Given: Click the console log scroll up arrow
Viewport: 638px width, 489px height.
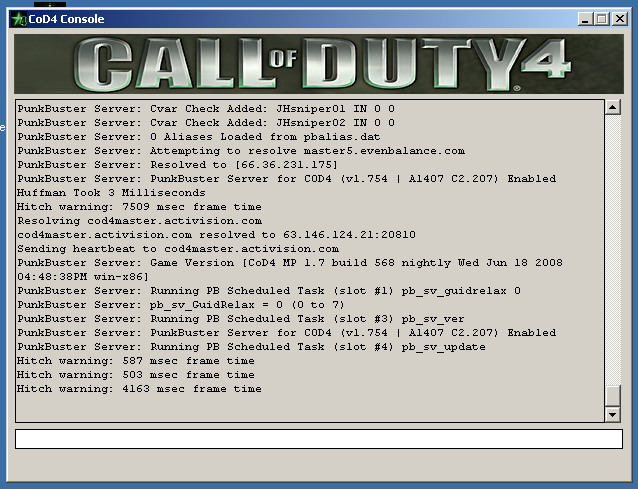Looking at the screenshot, I should click(612, 107).
